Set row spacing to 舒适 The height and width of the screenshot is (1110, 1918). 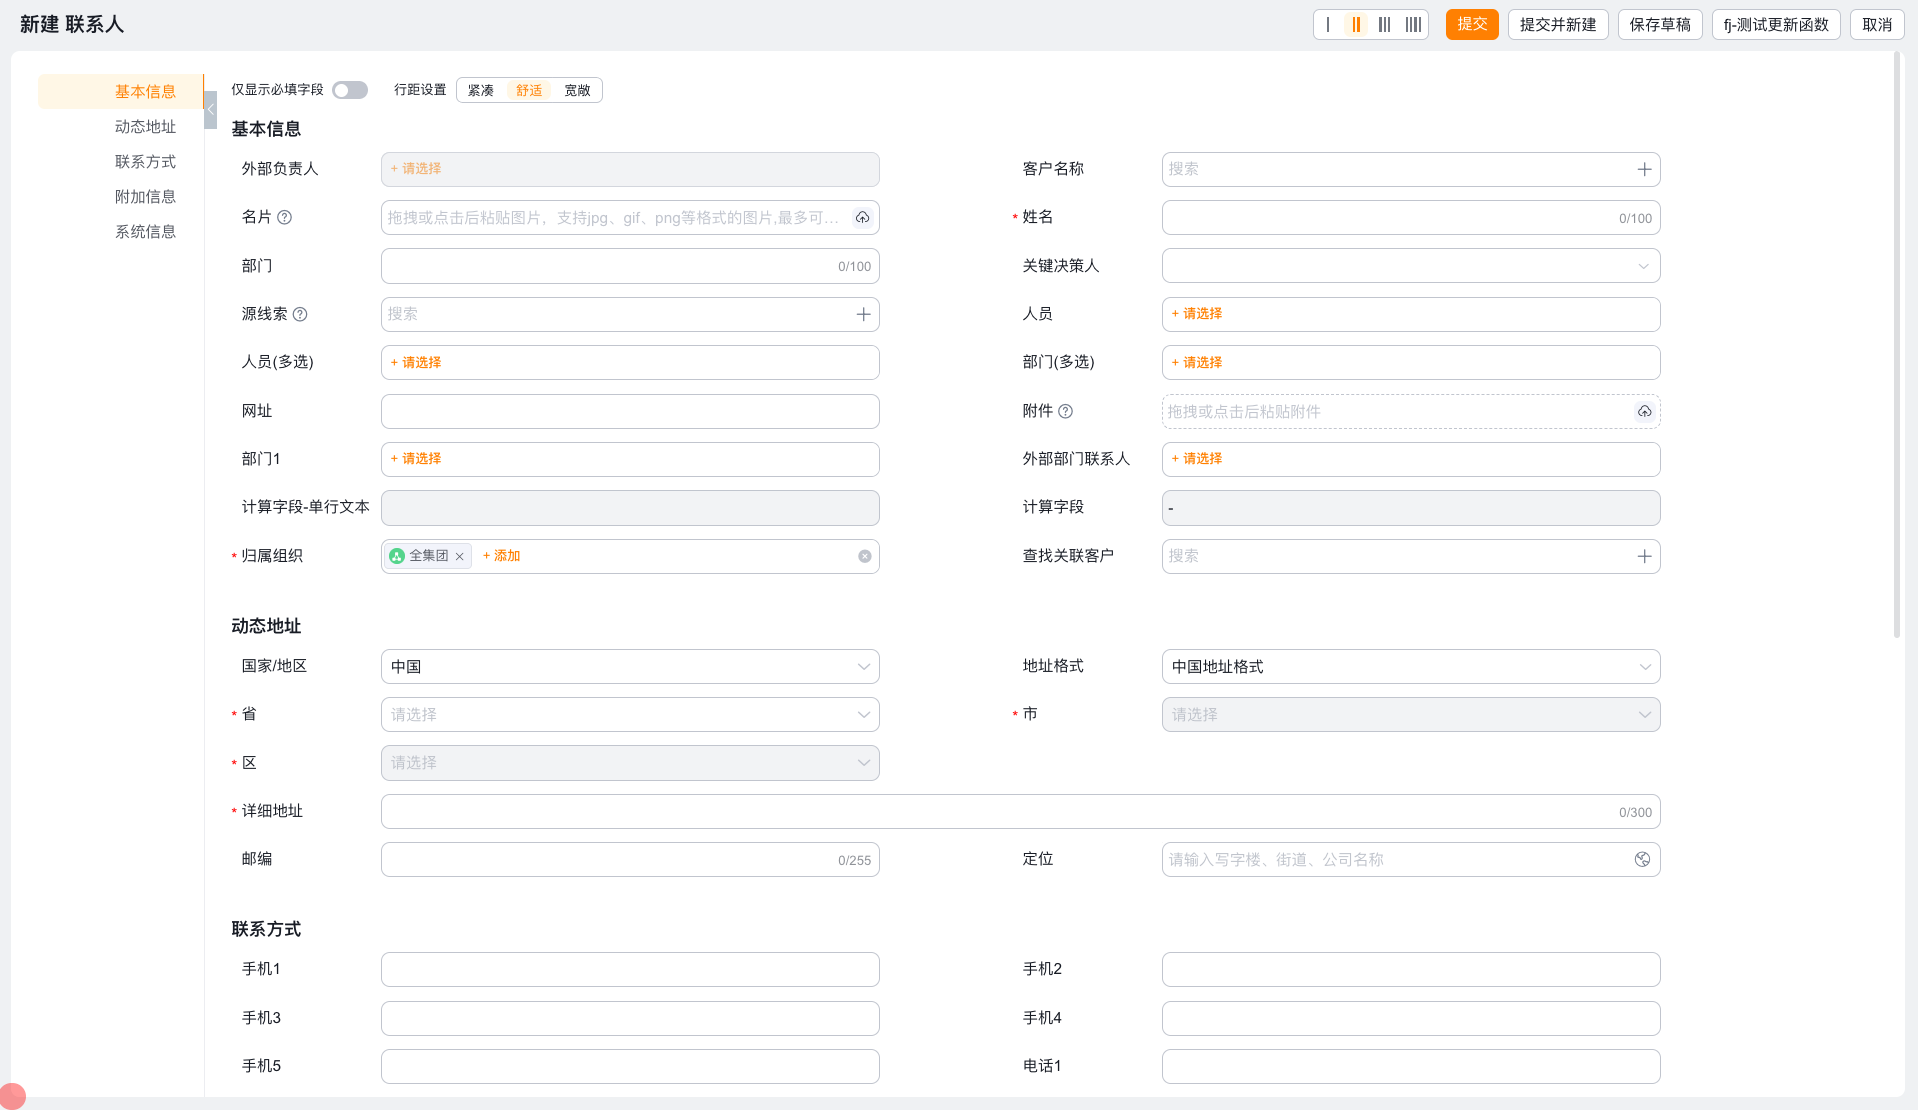pyautogui.click(x=529, y=90)
